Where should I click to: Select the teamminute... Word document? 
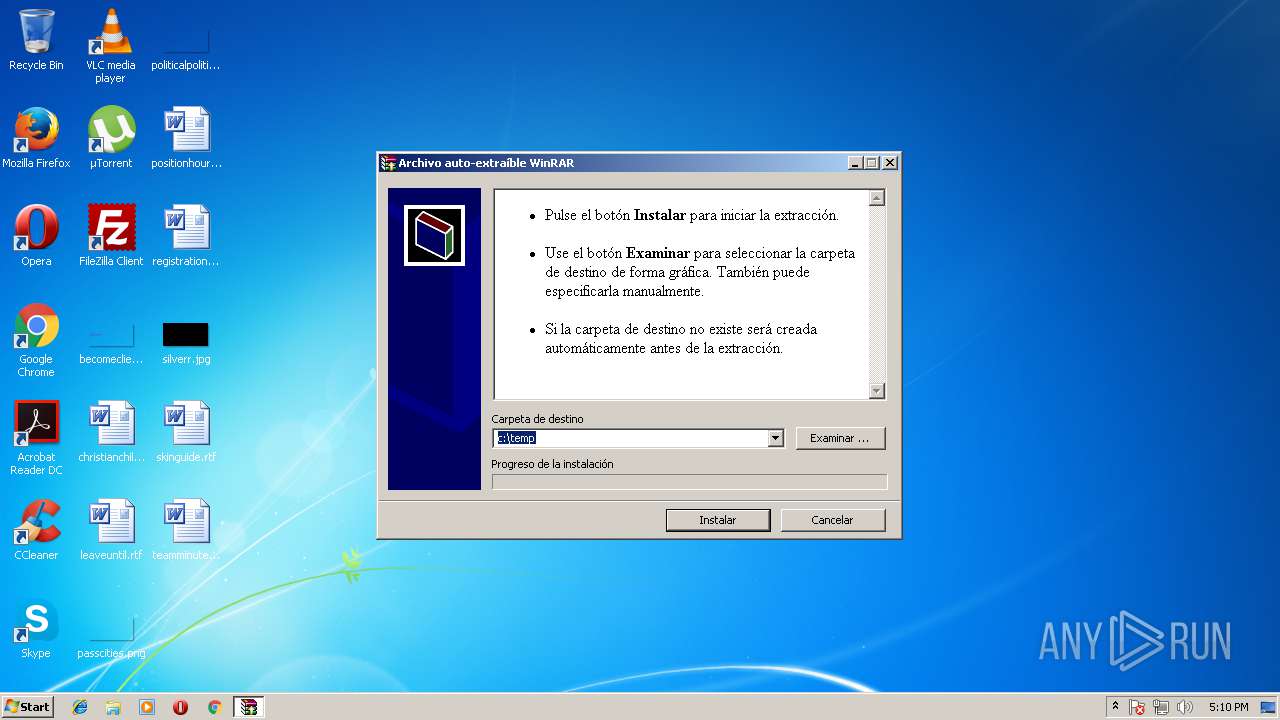186,530
